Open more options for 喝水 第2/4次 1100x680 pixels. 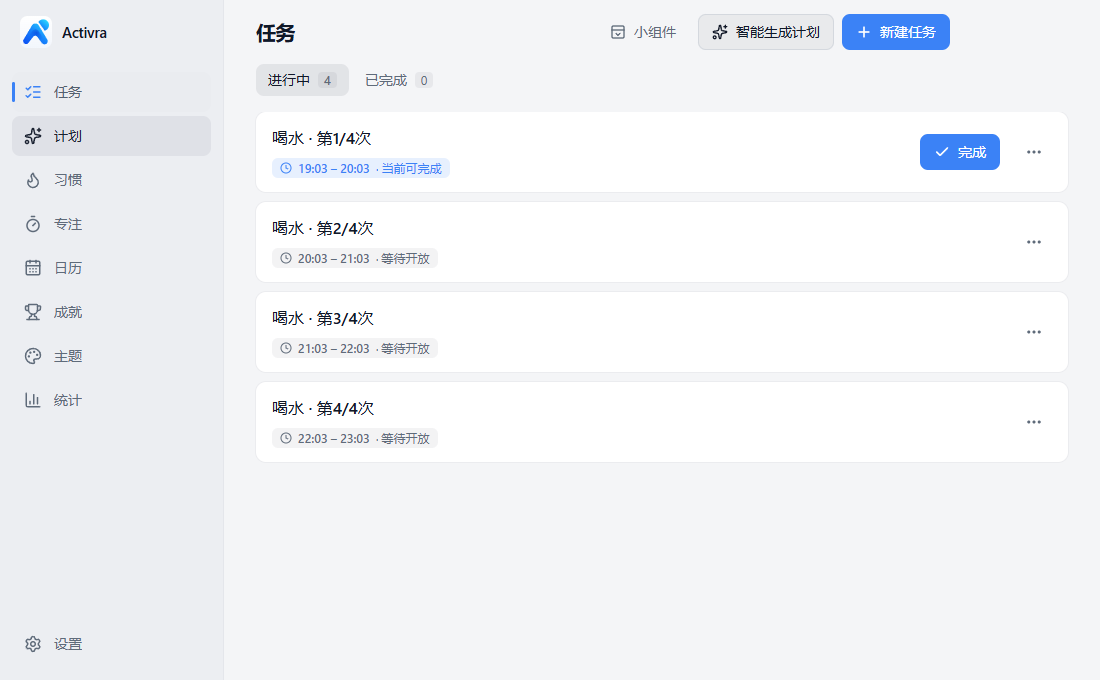[1034, 242]
